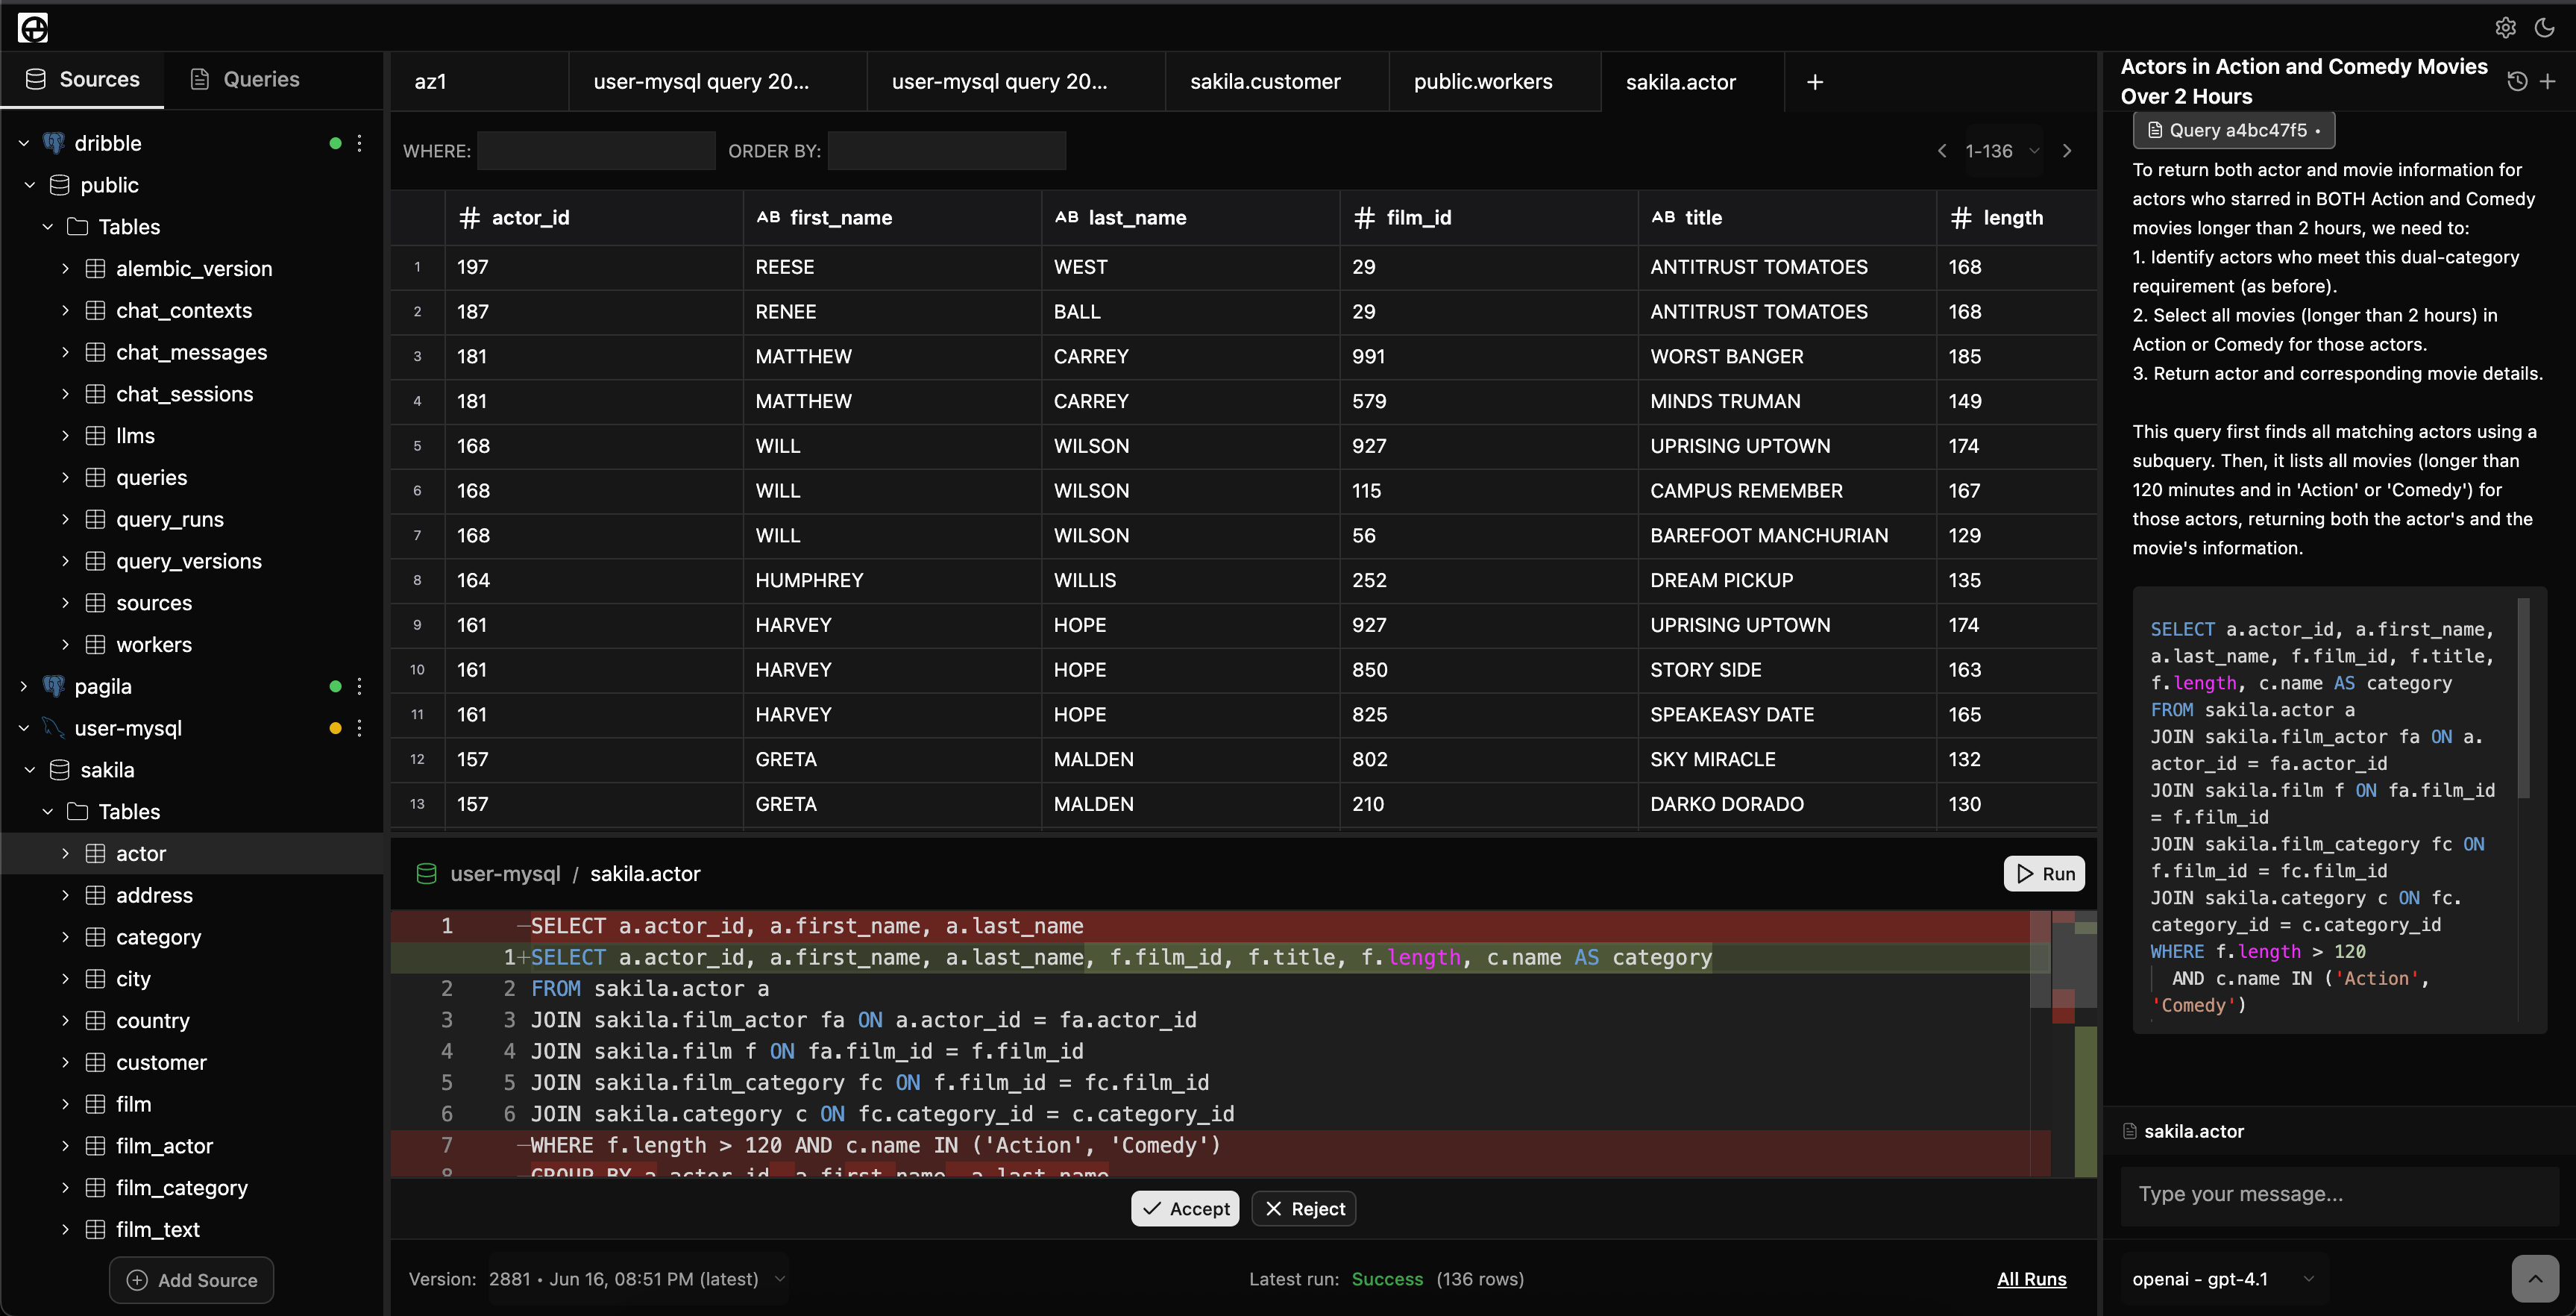This screenshot has width=2576, height=1316.
Task: Select the sakila.actor tab
Action: pos(1692,82)
